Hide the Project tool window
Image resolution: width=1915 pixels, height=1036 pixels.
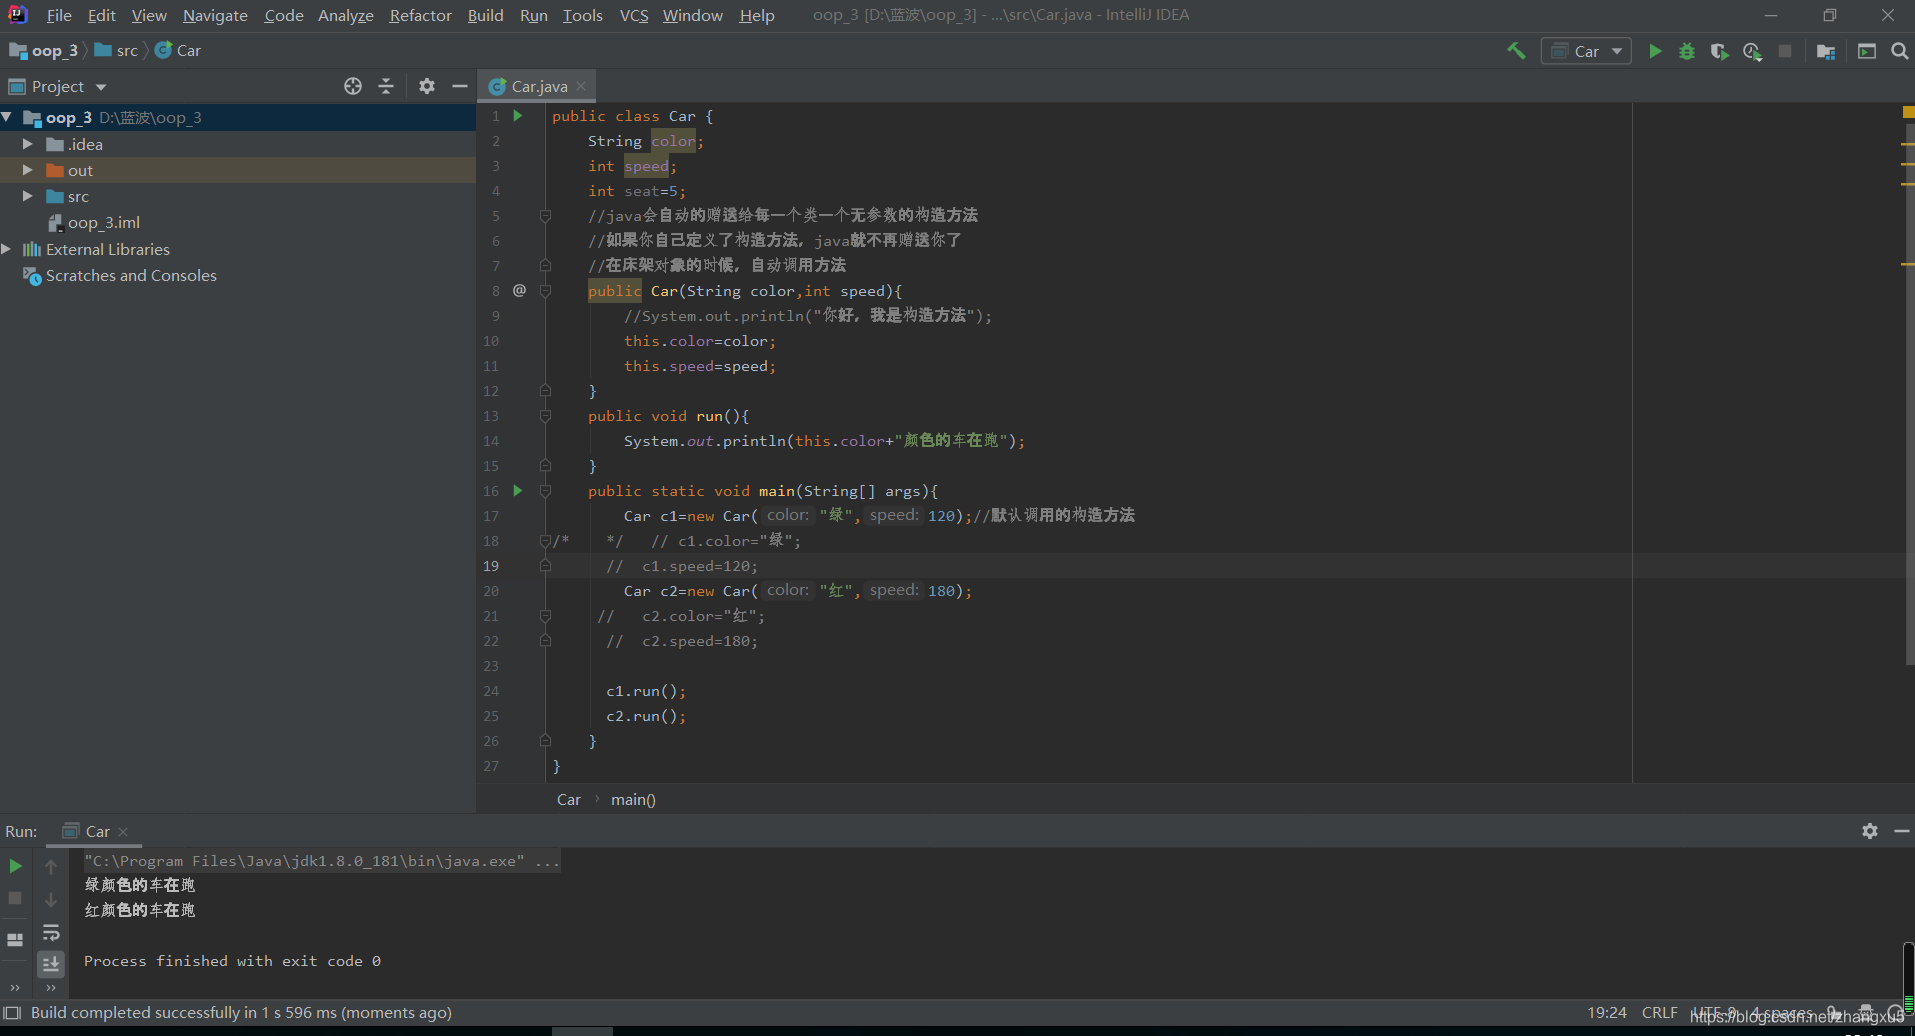point(460,86)
